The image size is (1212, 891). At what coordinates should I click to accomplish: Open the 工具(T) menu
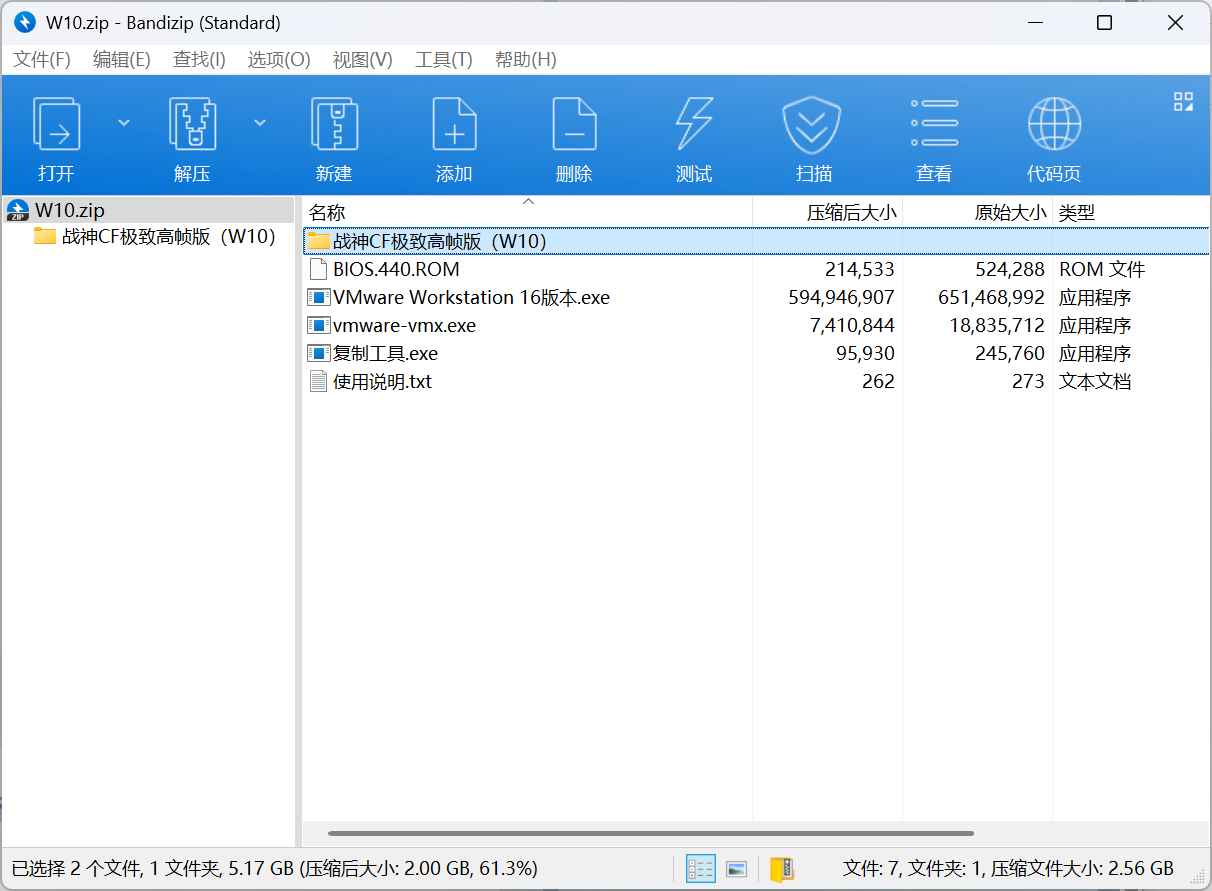[442, 59]
